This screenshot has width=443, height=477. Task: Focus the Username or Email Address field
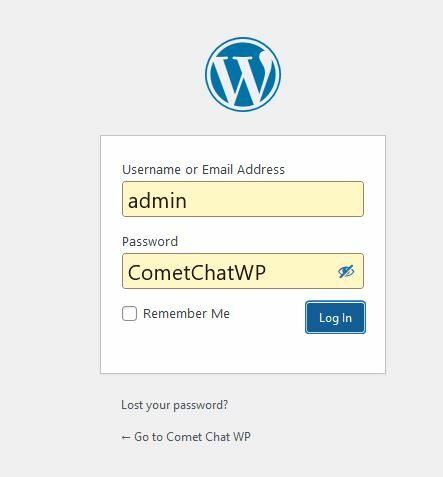[243, 199]
